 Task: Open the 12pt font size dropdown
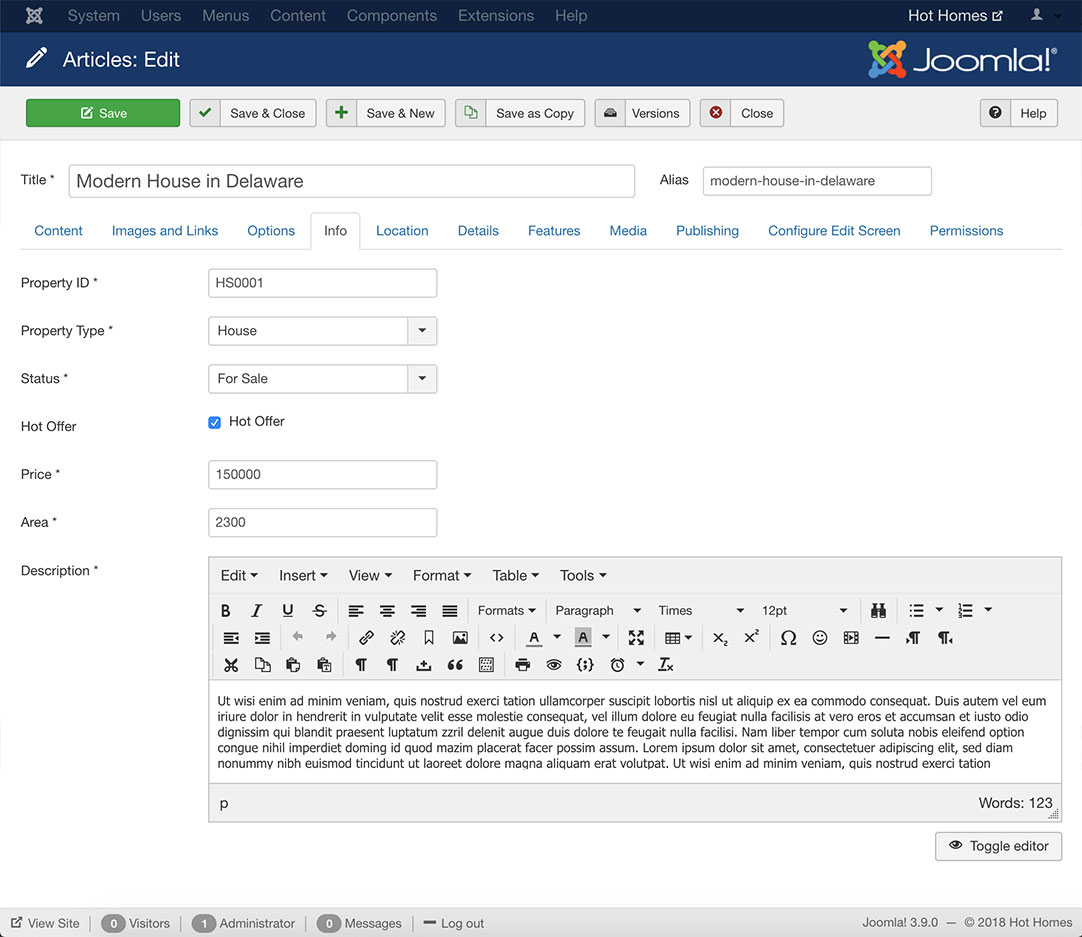point(804,611)
